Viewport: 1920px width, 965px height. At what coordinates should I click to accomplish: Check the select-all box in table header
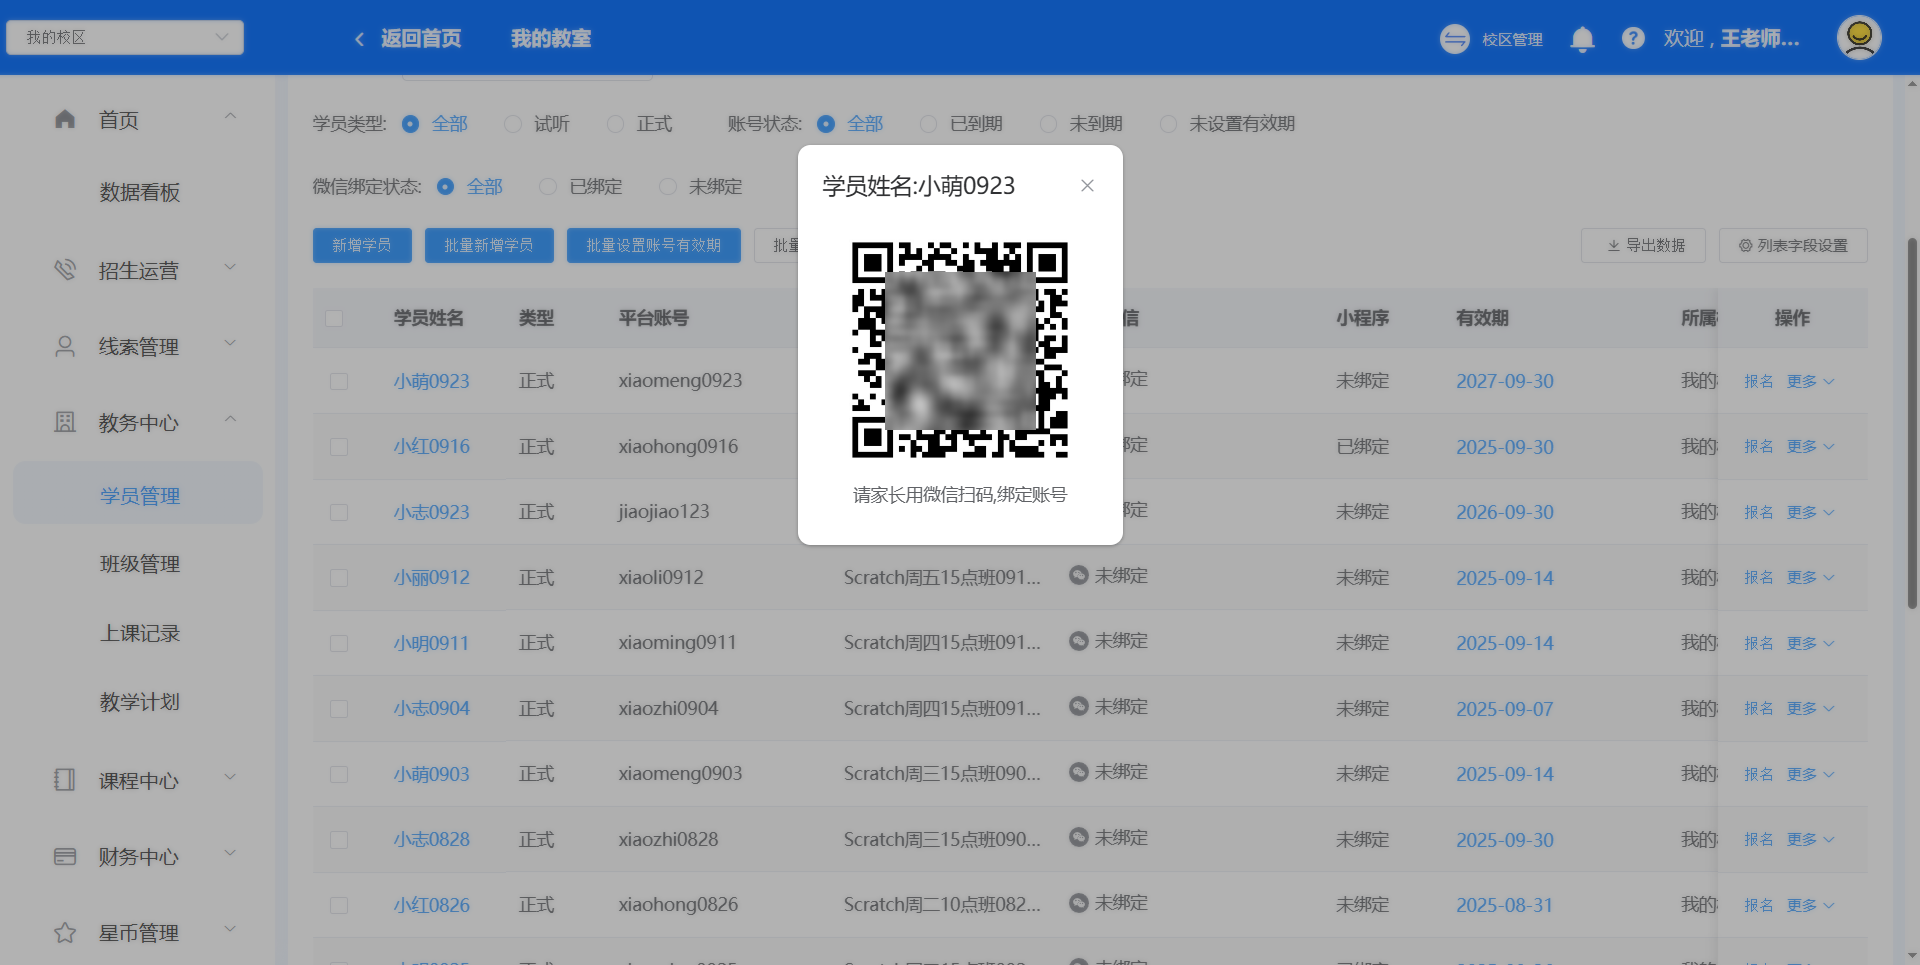[x=334, y=318]
